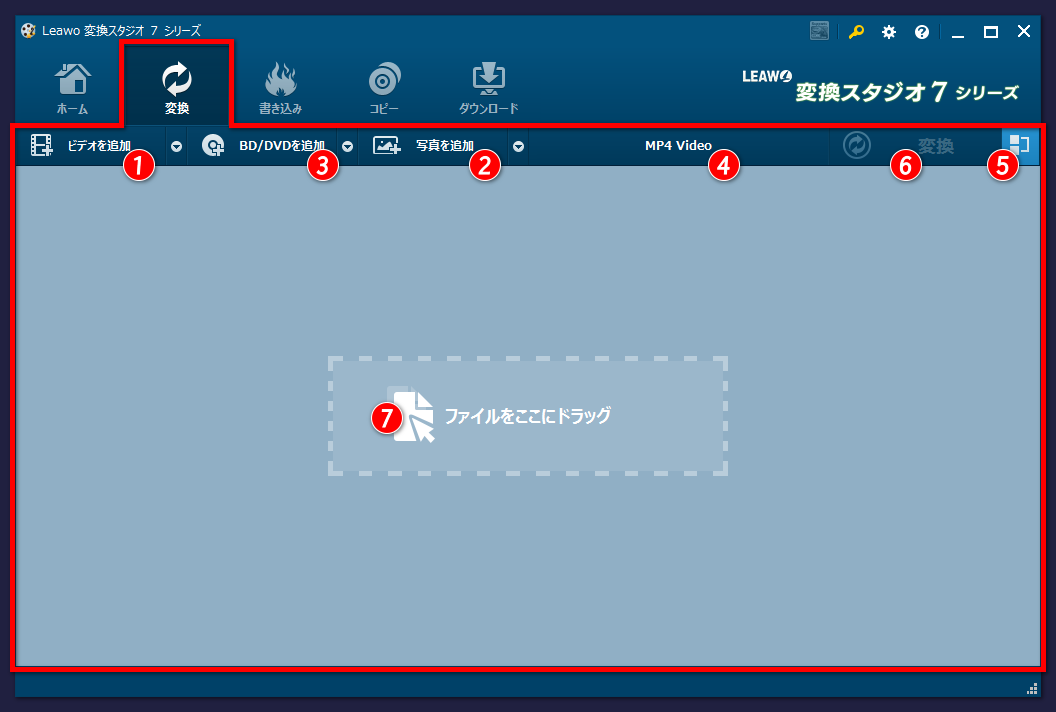This screenshot has height=712, width=1056.
Task: Open the コピー (Copy) disc module
Action: click(384, 88)
